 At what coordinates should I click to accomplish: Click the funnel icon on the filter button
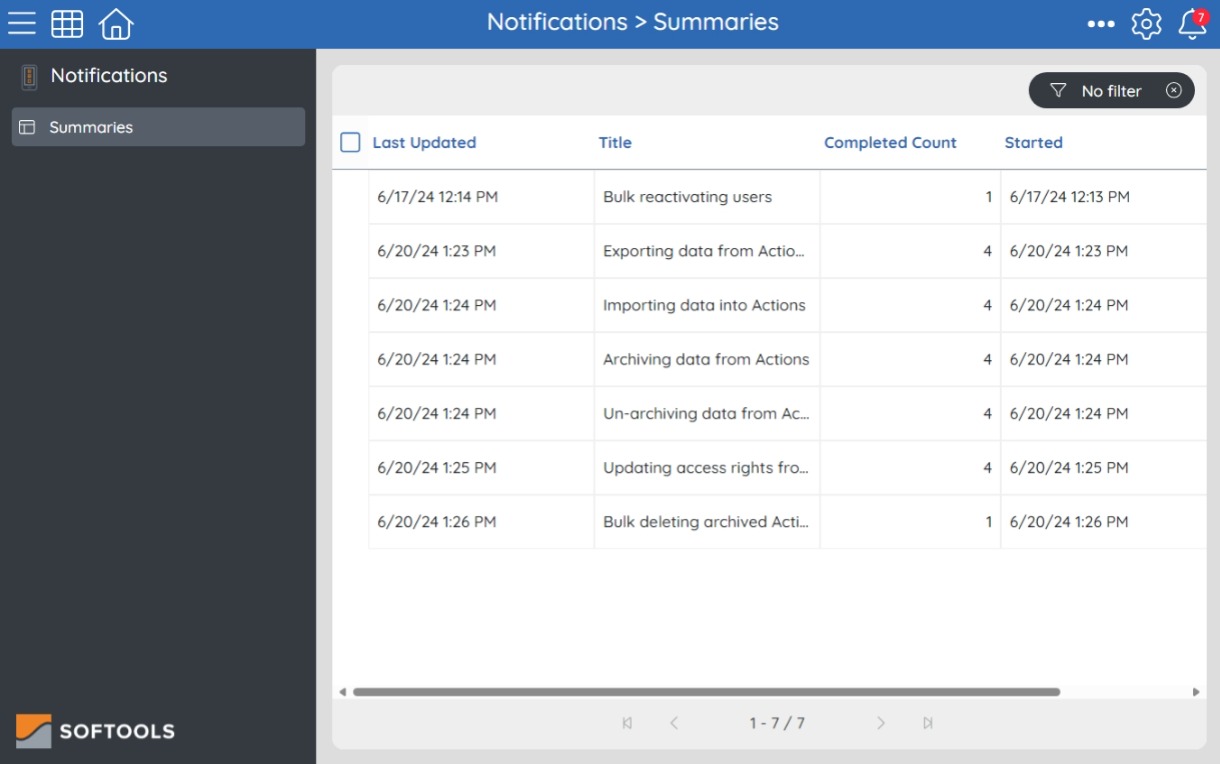click(x=1058, y=90)
